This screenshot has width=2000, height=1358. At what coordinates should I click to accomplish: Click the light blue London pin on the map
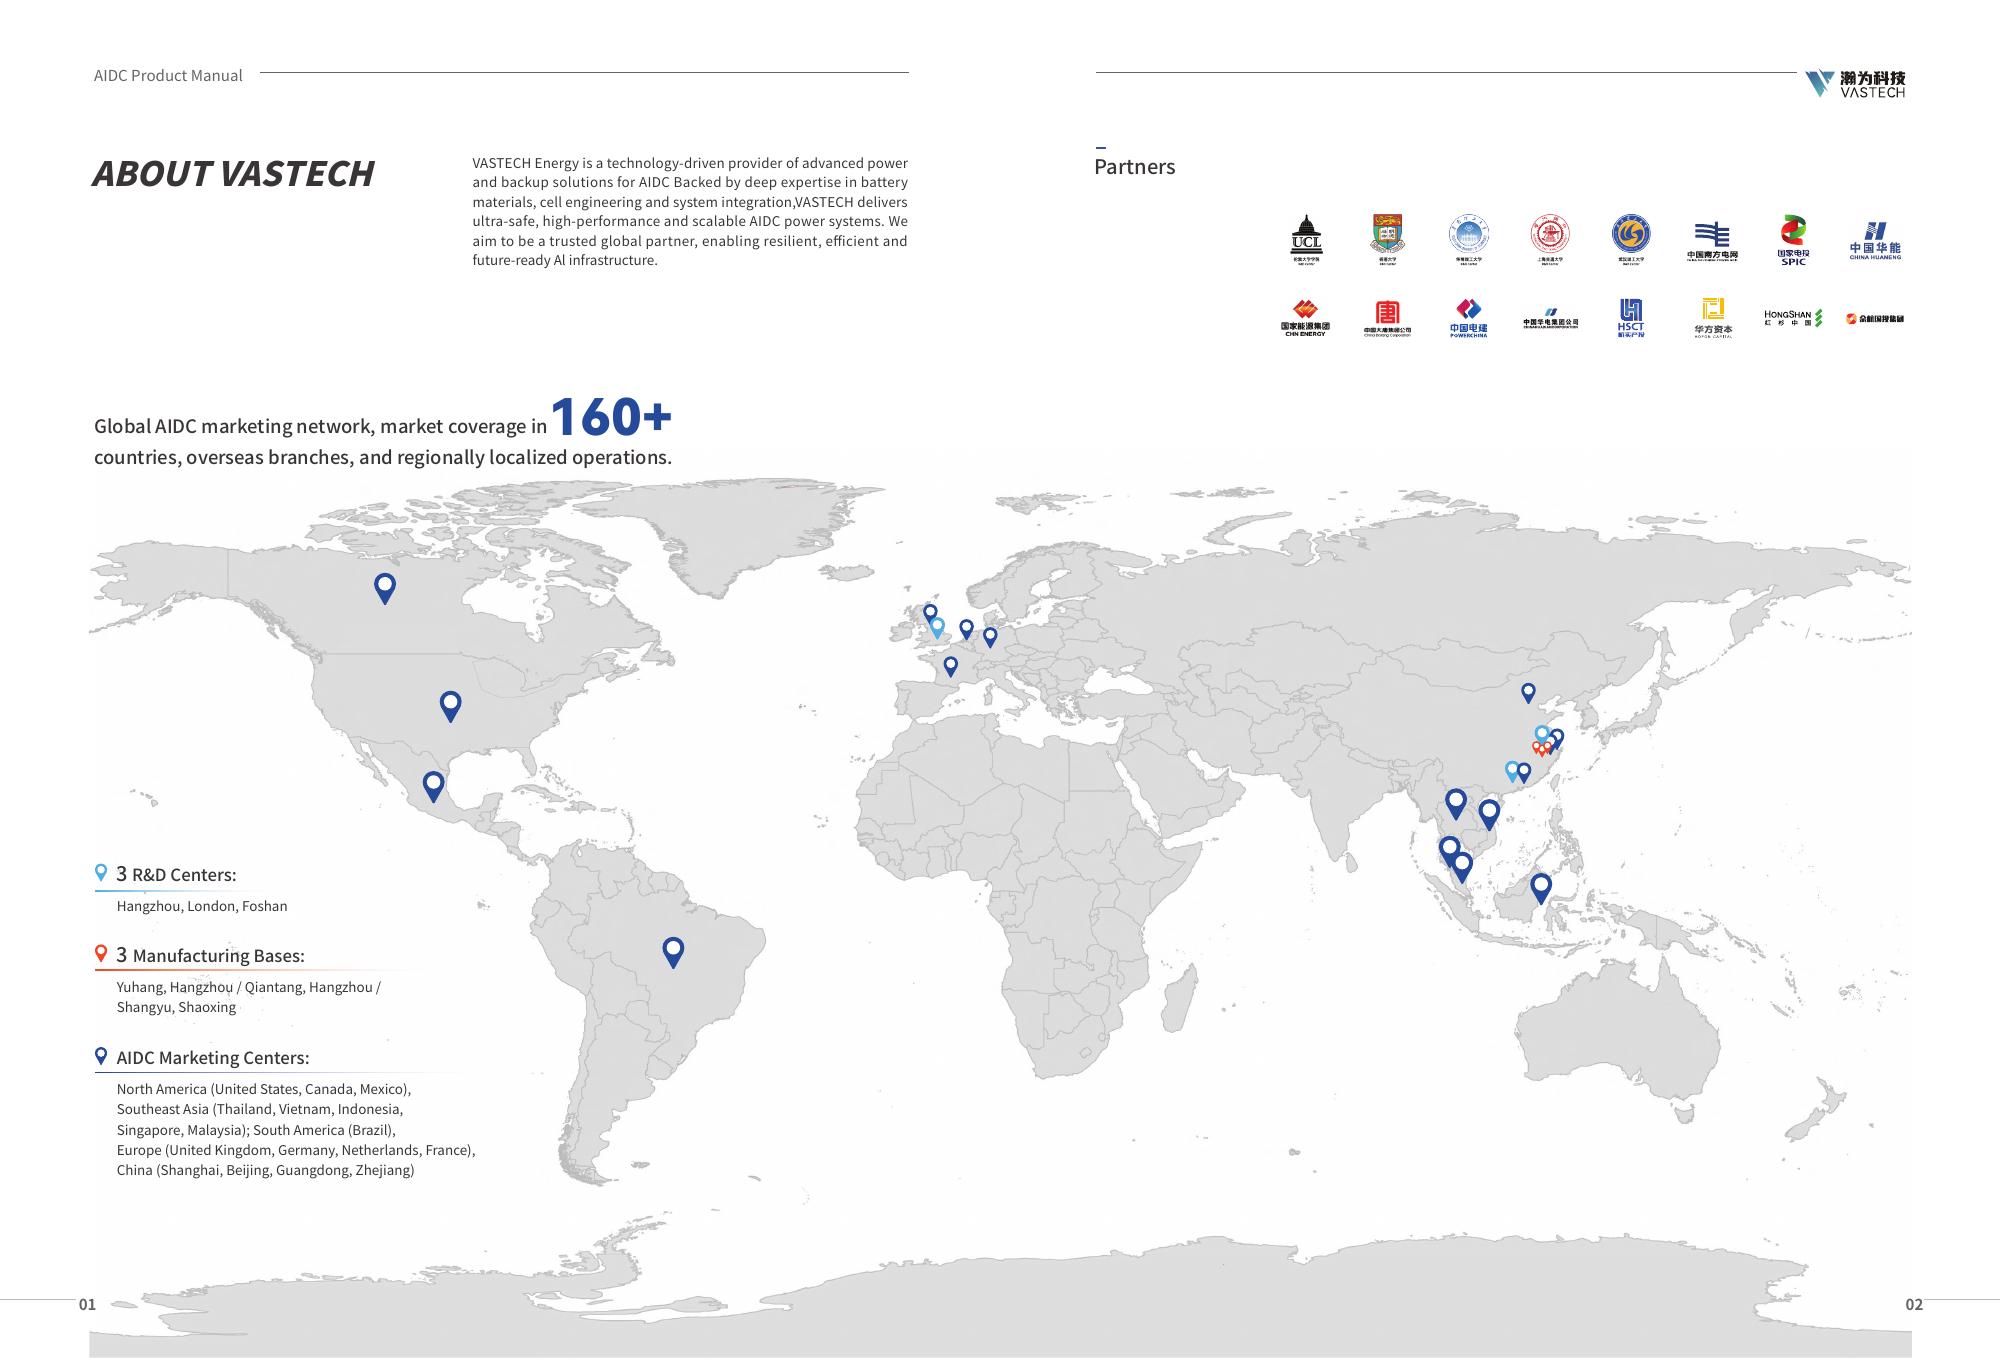[937, 628]
